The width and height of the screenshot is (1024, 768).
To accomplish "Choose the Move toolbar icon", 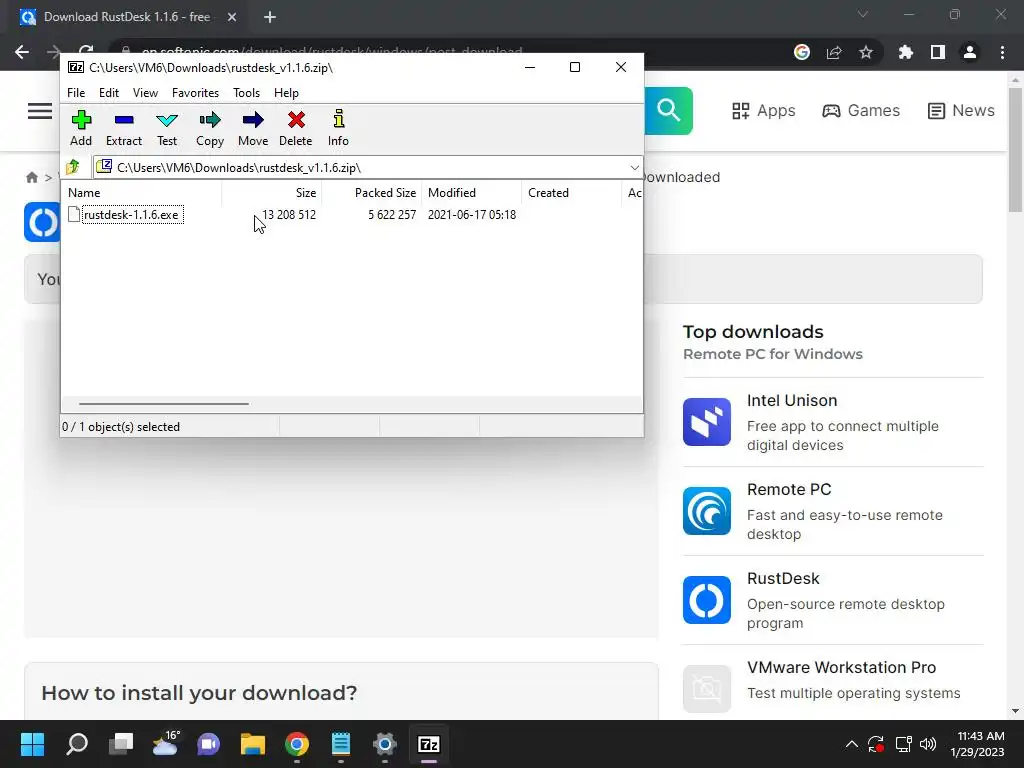I will [x=253, y=128].
